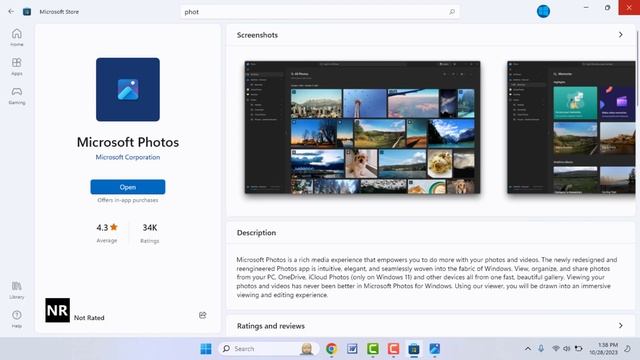Open the user profile avatar
Viewport: 640px width, 360px height.
point(543,11)
